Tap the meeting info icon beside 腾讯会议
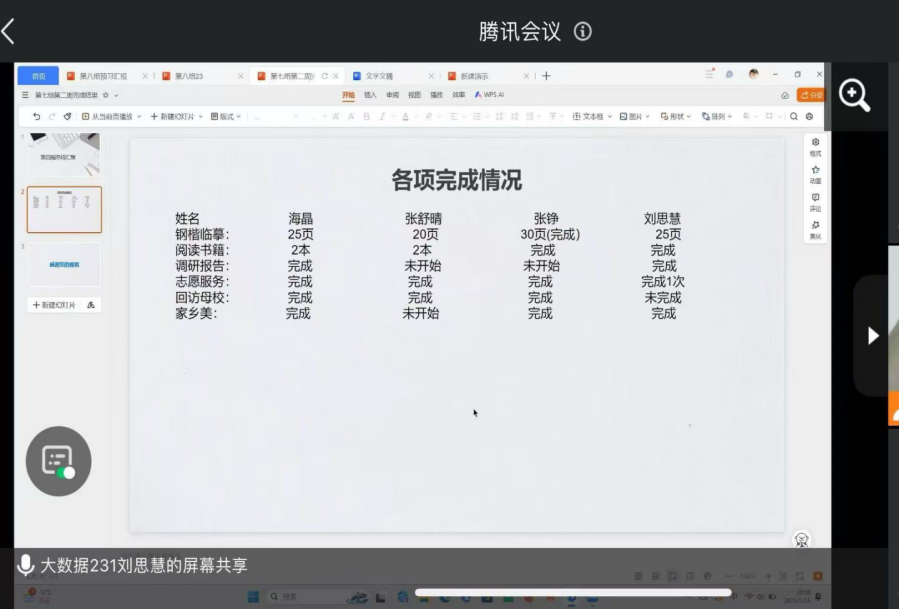The image size is (900, 609). point(583,32)
